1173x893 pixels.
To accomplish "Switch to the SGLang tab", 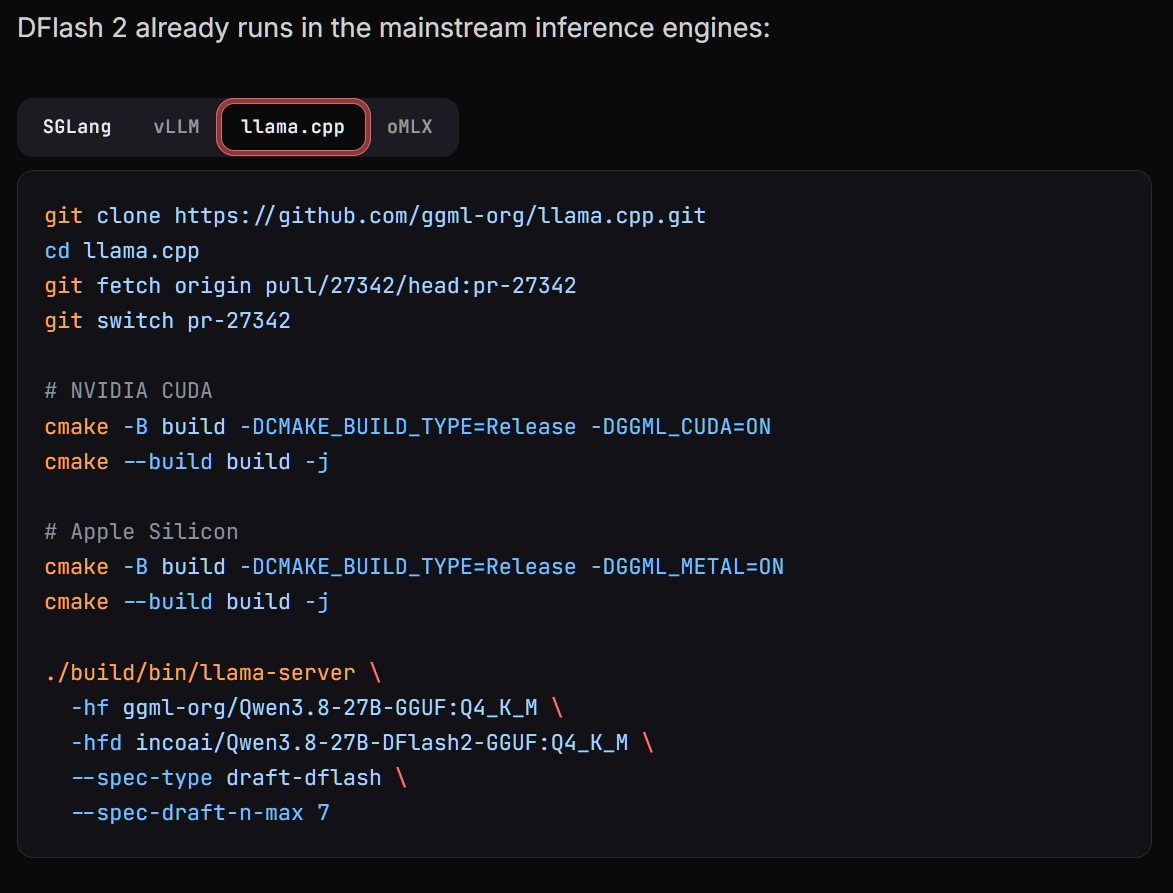I will click(x=77, y=127).
